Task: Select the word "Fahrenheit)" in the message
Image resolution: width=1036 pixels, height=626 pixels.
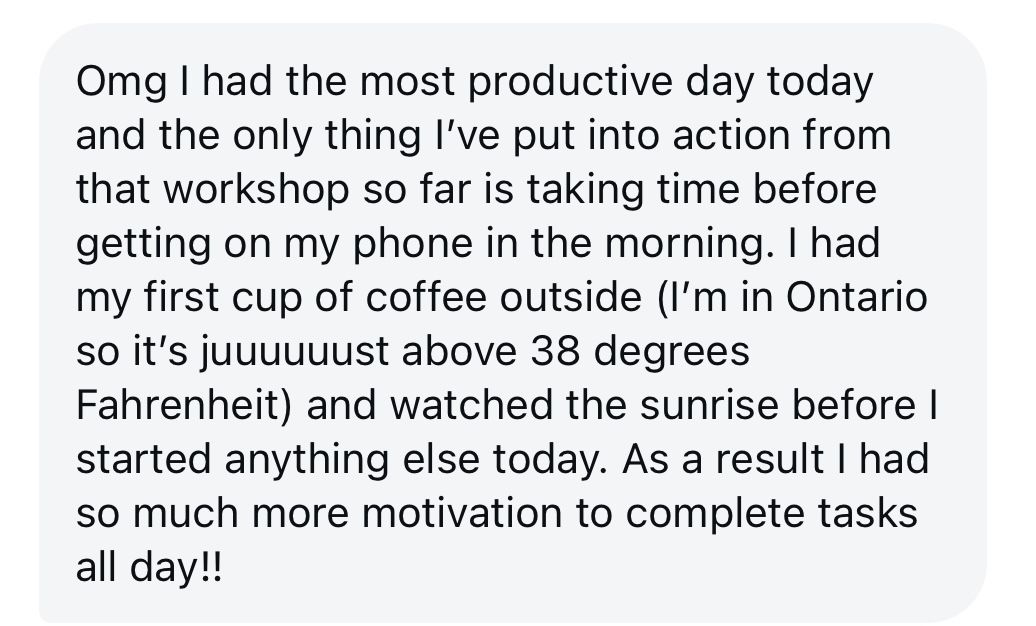Action: 184,405
